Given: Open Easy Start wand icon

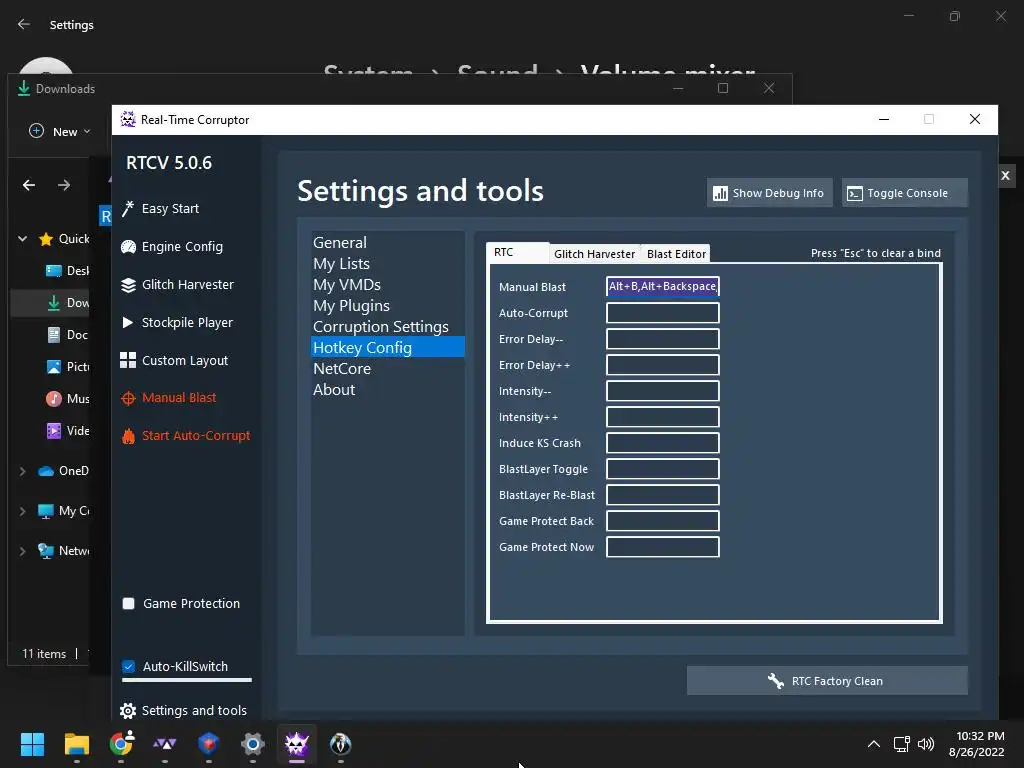Looking at the screenshot, I should (x=128, y=208).
